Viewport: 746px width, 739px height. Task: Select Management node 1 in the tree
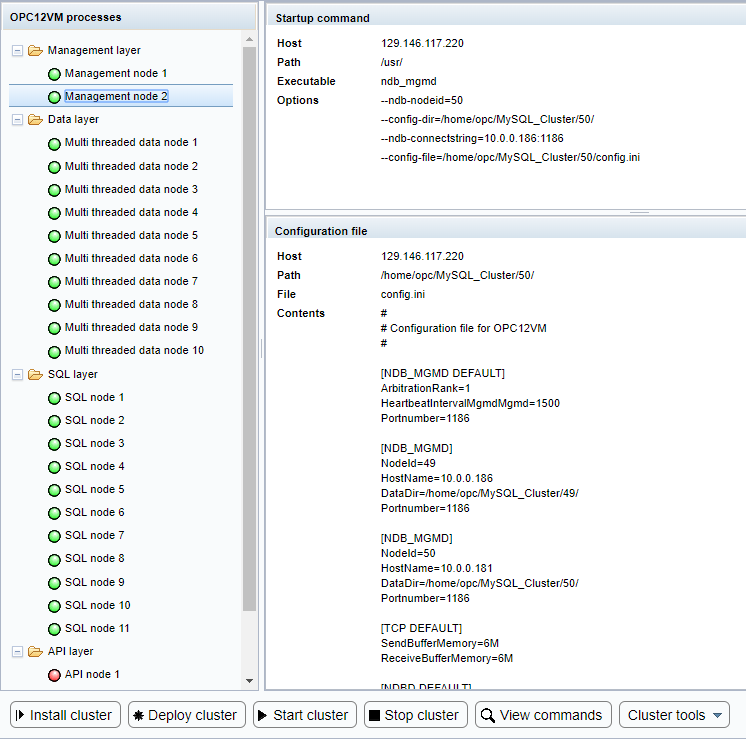coord(116,73)
